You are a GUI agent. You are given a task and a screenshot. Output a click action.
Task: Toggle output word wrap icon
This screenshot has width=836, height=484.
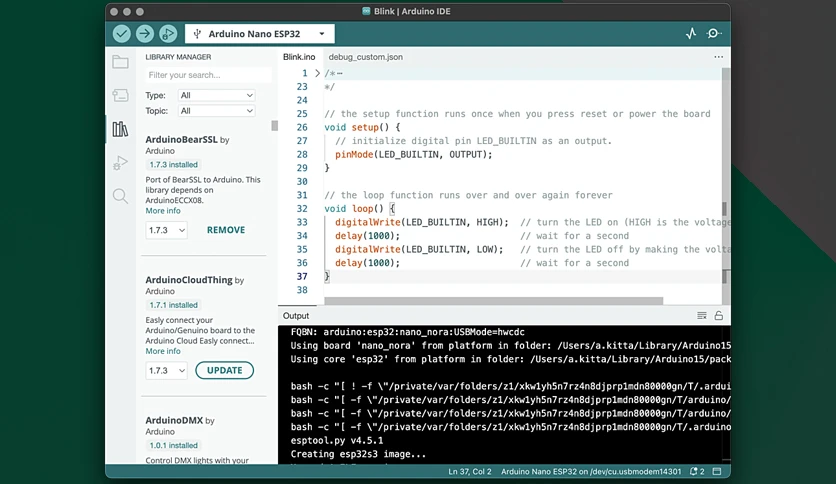click(x=702, y=316)
